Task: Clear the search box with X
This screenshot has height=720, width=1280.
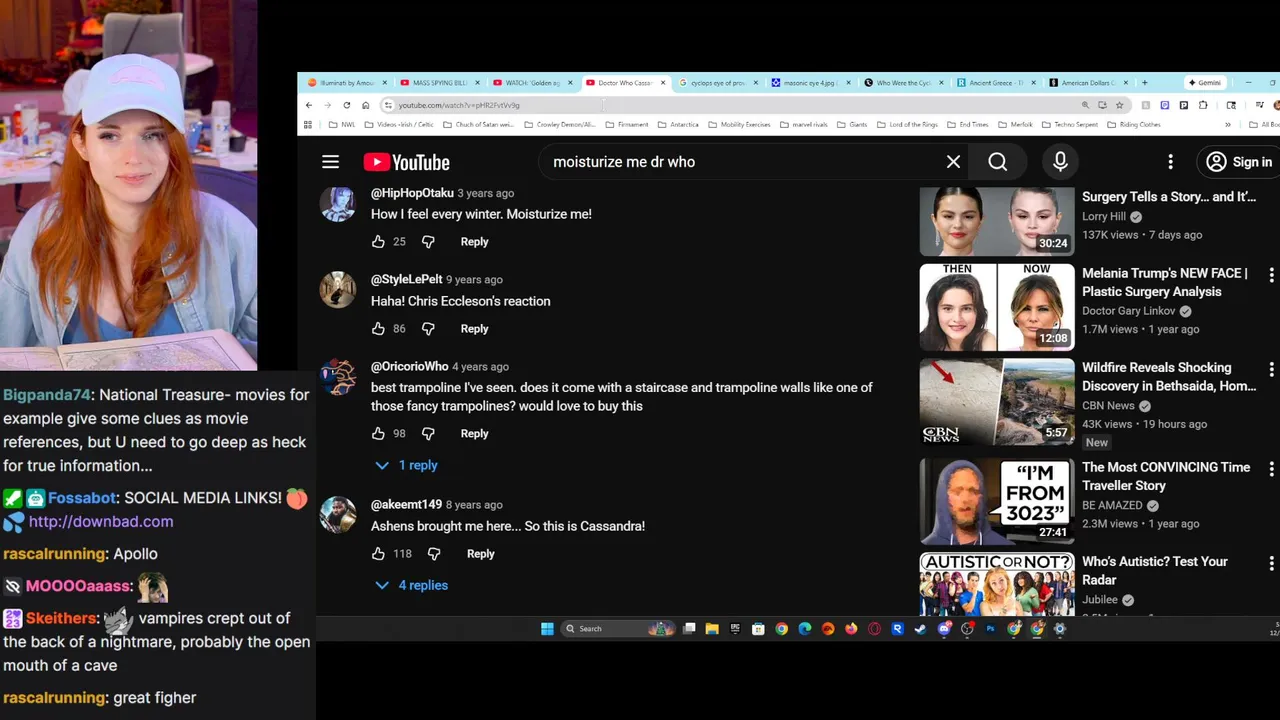Action: click(953, 162)
